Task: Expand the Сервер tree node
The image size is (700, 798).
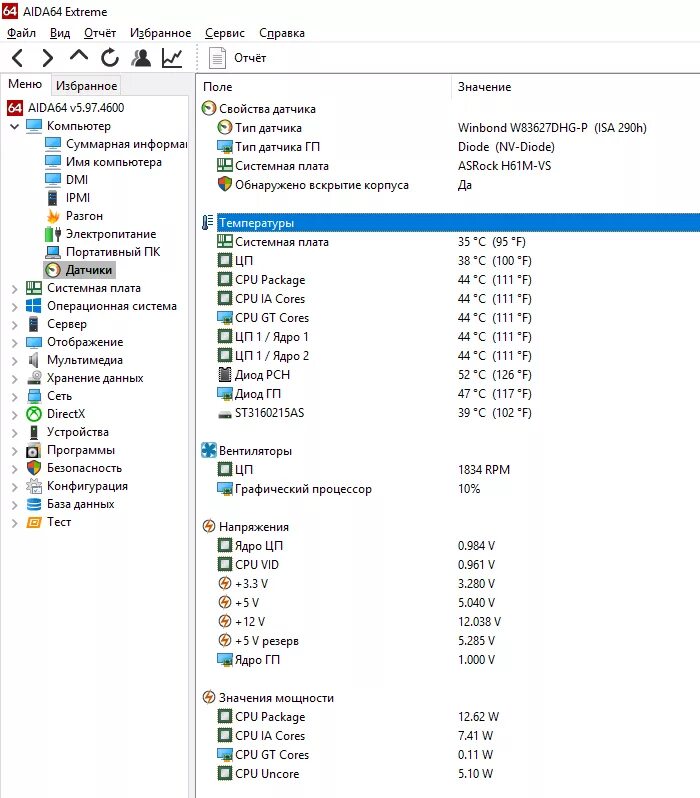Action: 15,325
